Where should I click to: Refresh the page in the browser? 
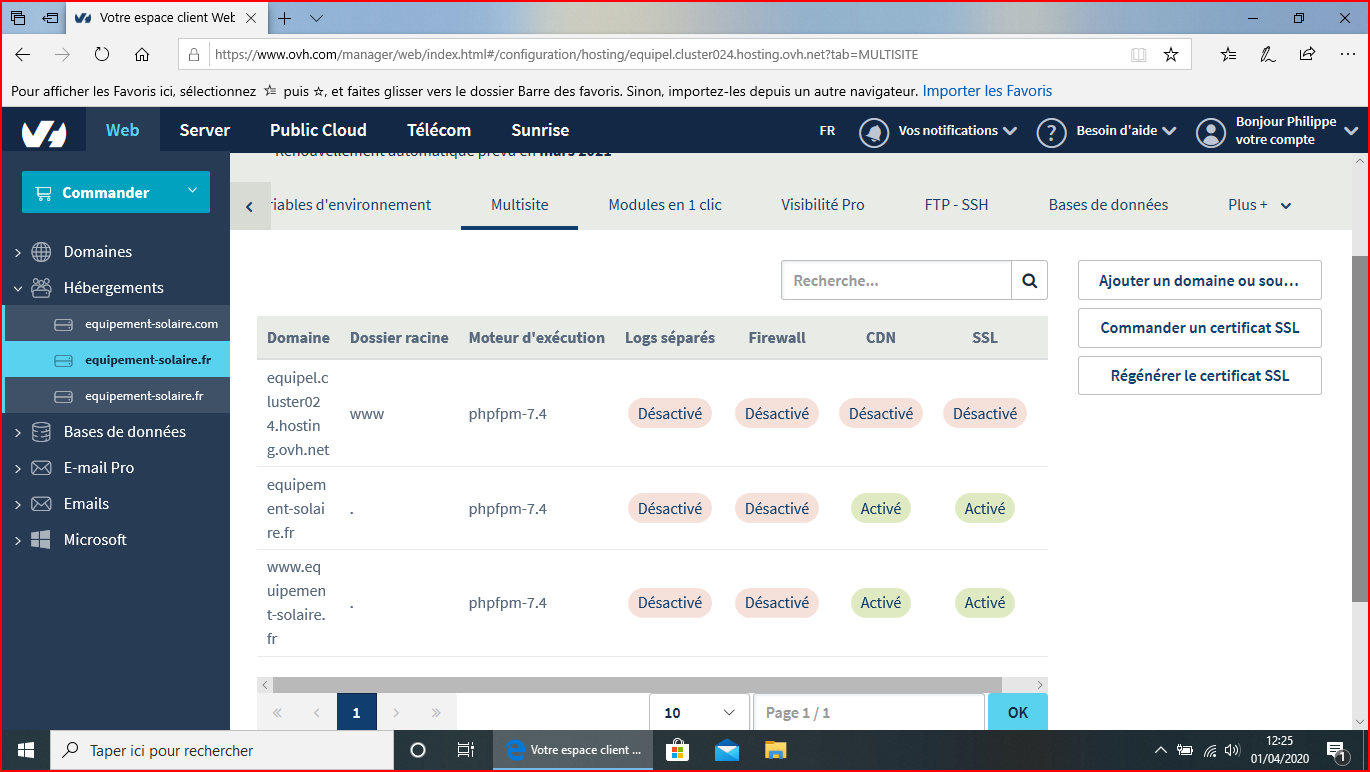click(102, 54)
